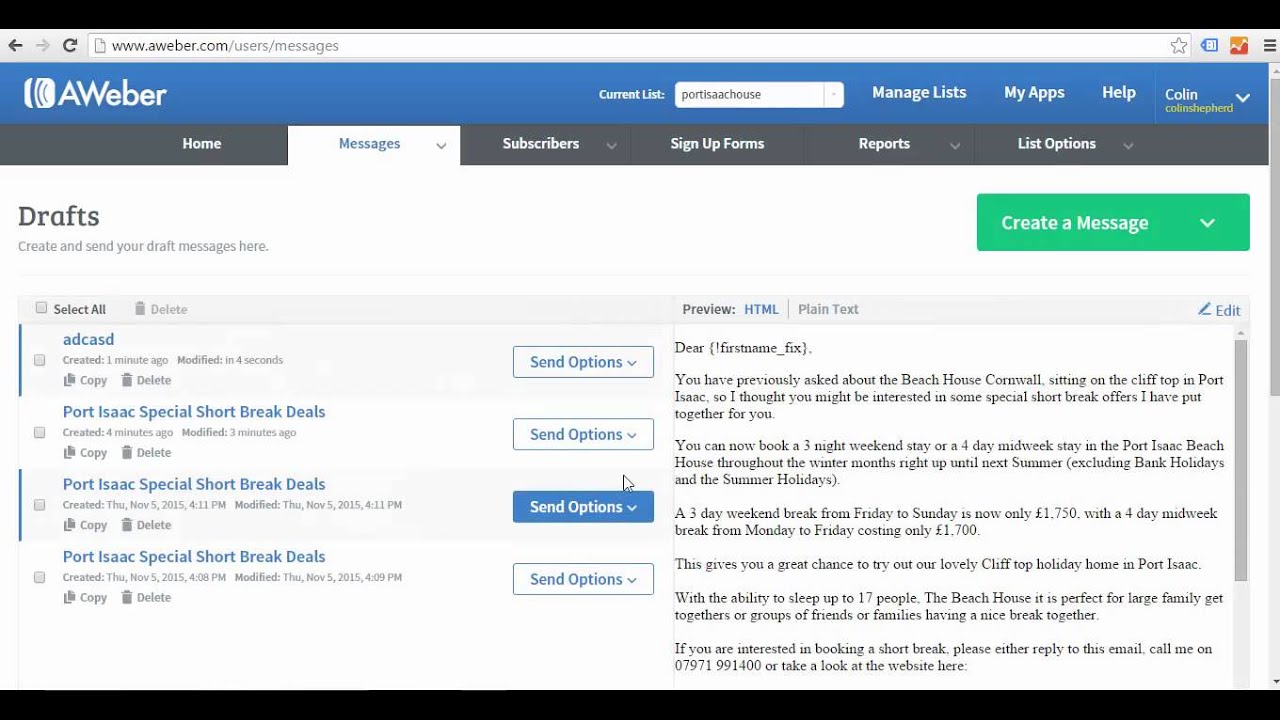
Task: Open the Subscribers tab
Action: click(540, 144)
